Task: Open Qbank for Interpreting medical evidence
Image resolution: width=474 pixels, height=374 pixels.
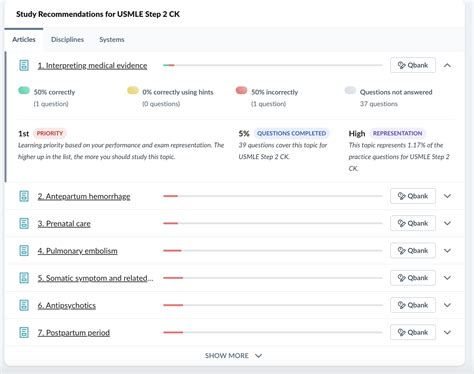Action: pyautogui.click(x=413, y=65)
